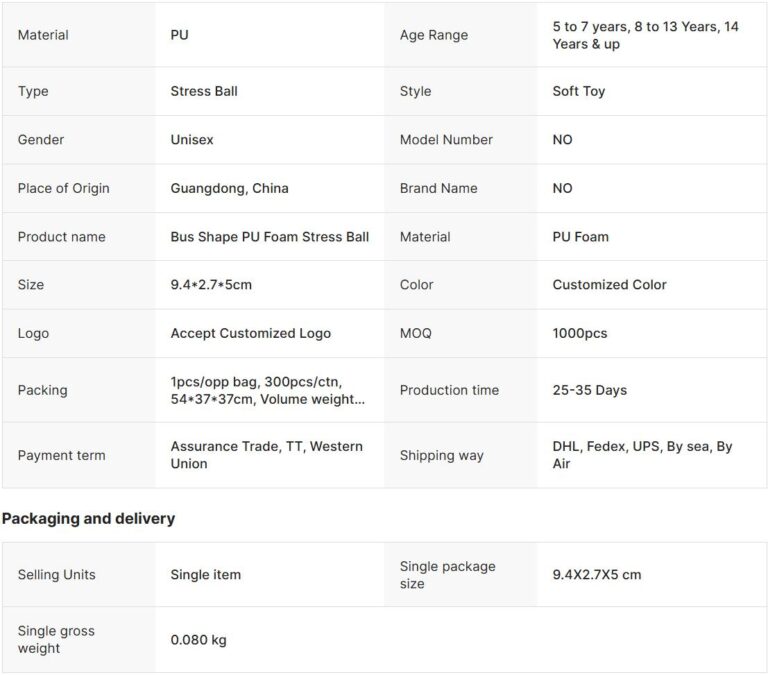Click the 'Packaging and delivery' heading
The image size is (768, 675).
tap(88, 518)
